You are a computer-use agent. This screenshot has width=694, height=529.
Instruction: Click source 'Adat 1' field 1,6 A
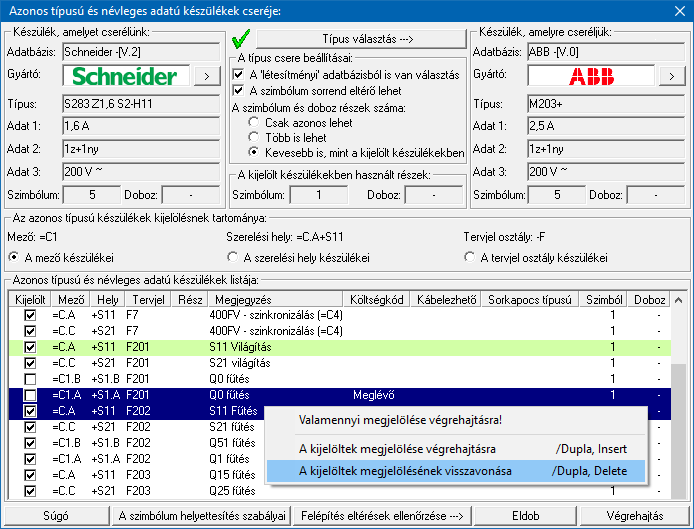(x=141, y=126)
